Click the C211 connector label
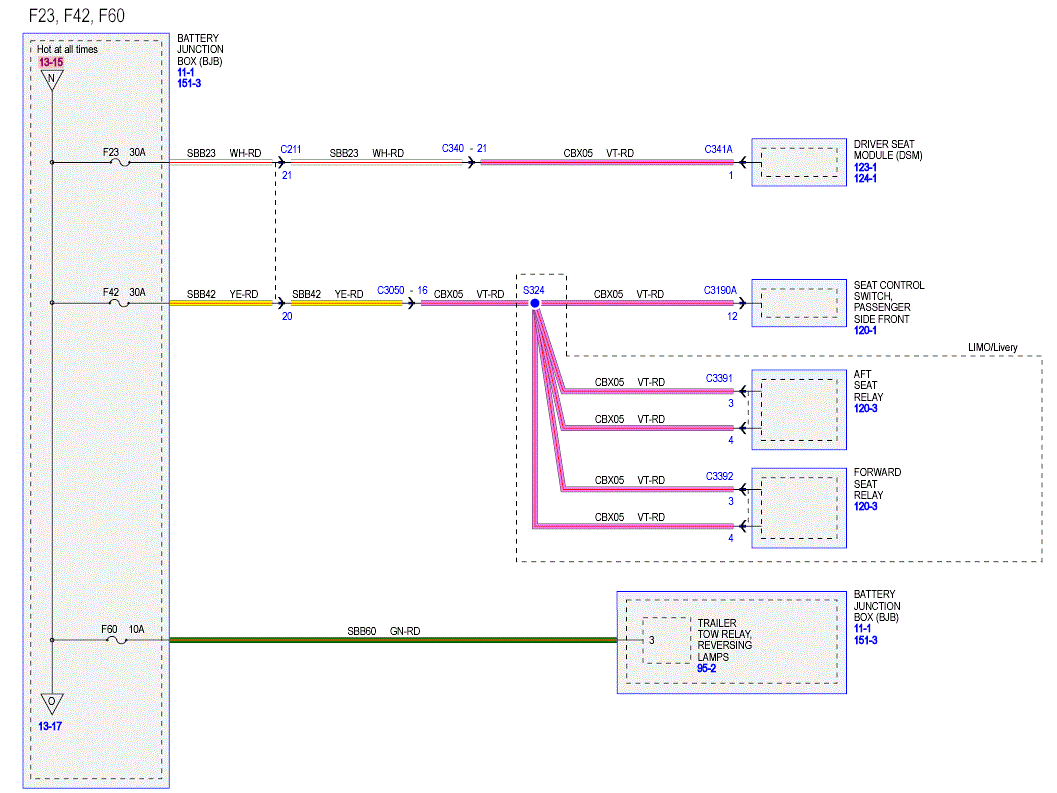 click(291, 149)
